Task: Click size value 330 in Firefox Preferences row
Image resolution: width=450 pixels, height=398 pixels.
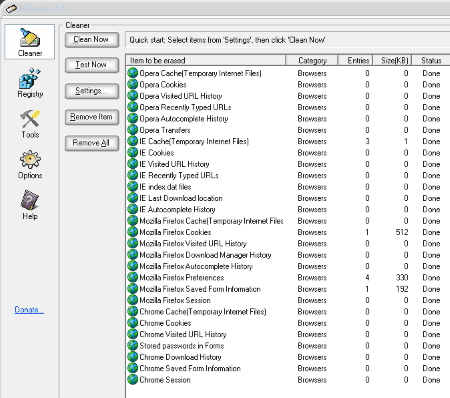Action: point(402,277)
